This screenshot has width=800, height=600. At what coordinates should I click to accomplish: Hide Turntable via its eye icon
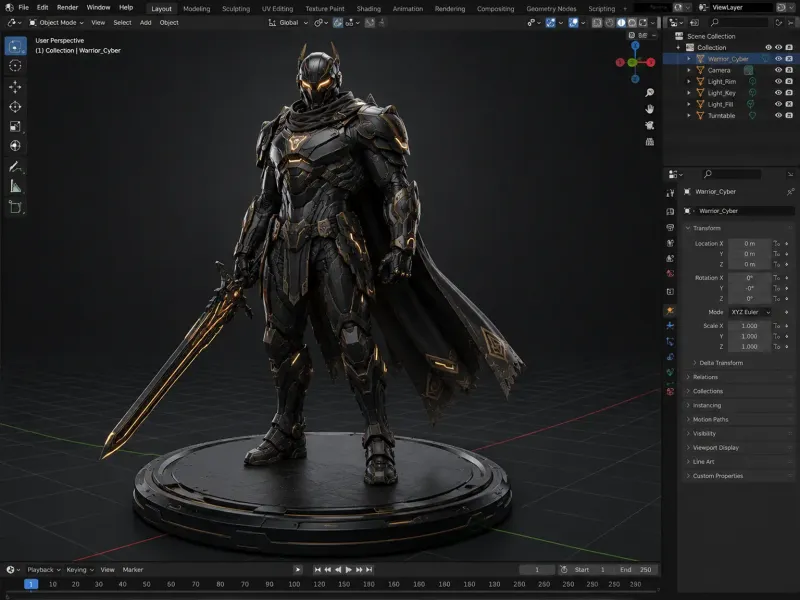(778, 115)
